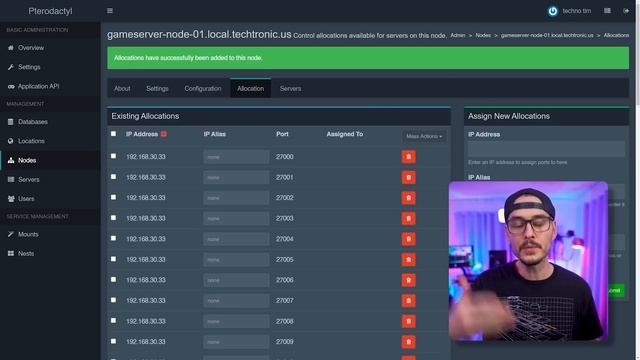Click the Overview home icon
This screenshot has height=360, width=640.
pos(11,48)
